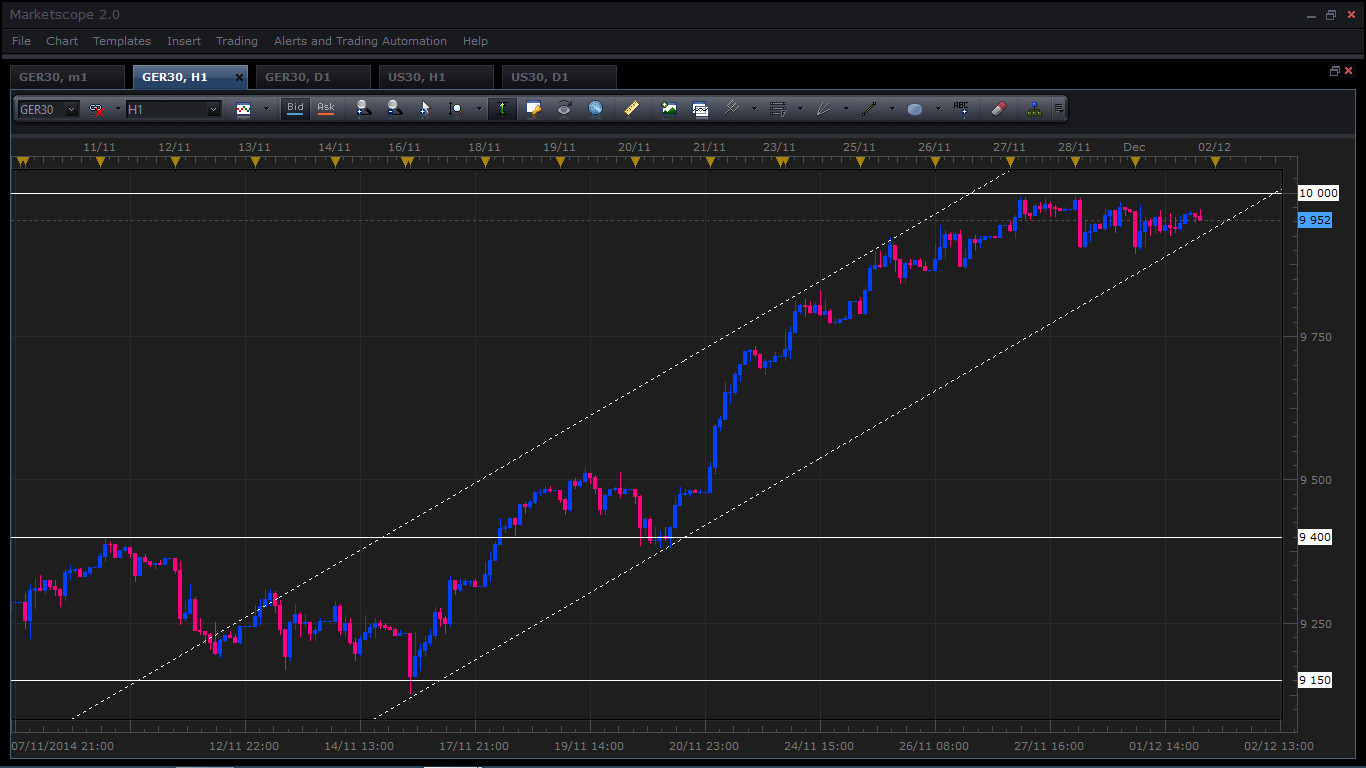Select the ellipse shape tool
Image resolution: width=1366 pixels, height=768 pixels.
914,108
